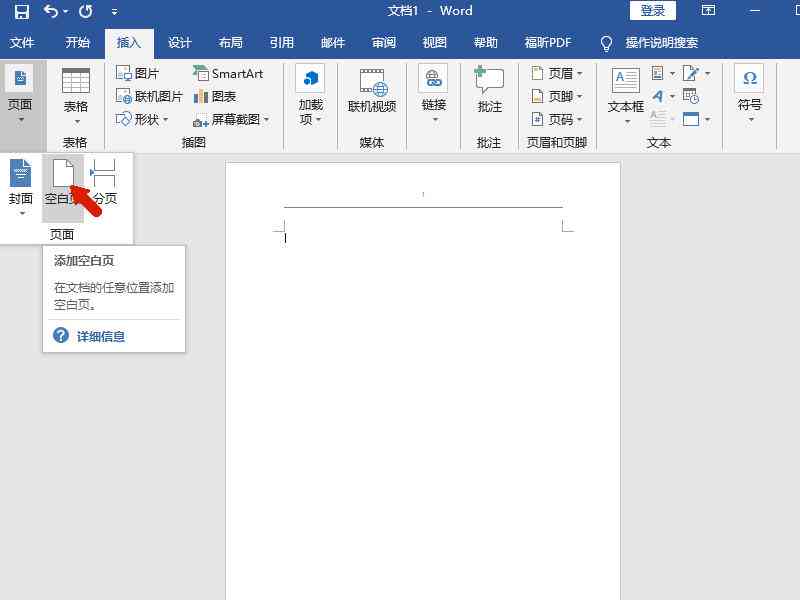
Task: Open the 页码 page number dropdown
Action: [557, 119]
